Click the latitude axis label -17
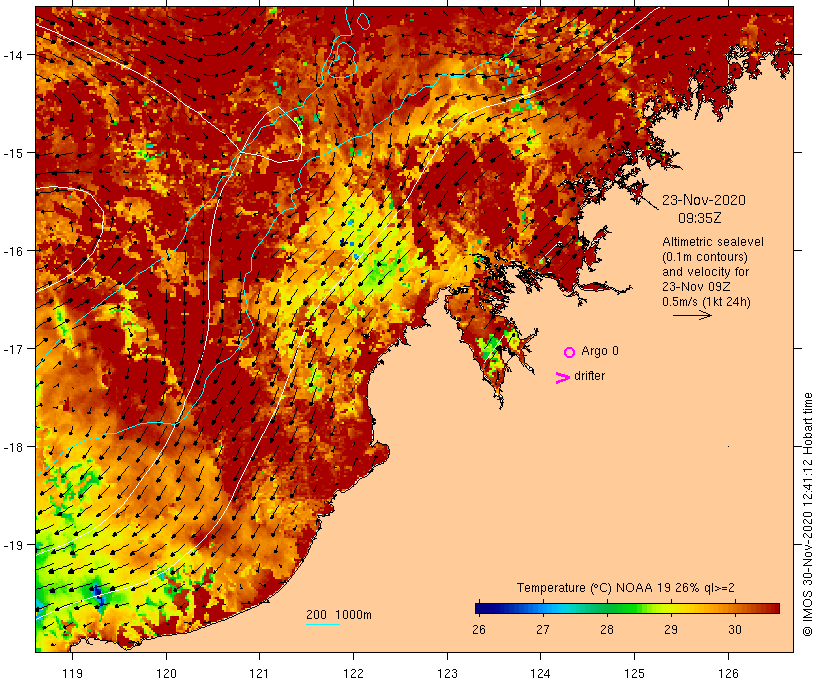This screenshot has width=820, height=680. tap(13, 349)
